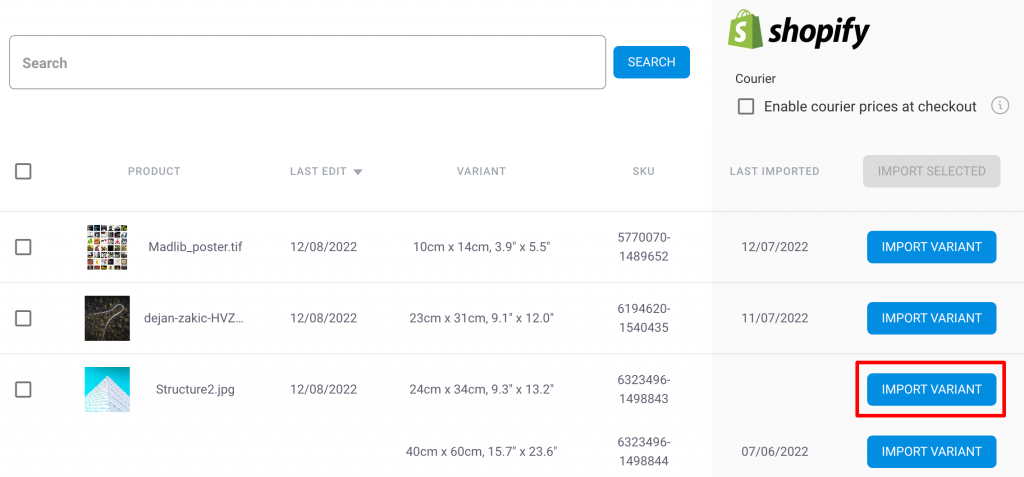Toggle the select-all products checkbox

pyautogui.click(x=23, y=171)
